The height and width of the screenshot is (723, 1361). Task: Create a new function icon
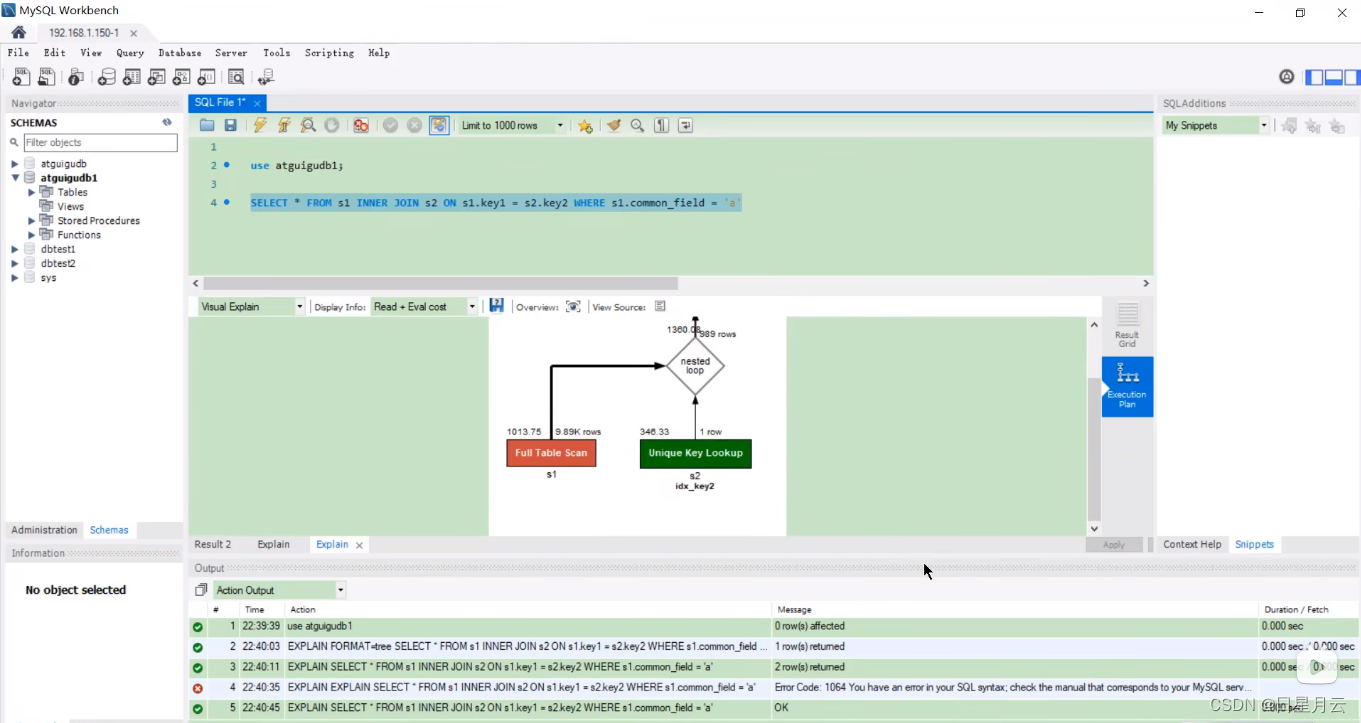coord(207,77)
